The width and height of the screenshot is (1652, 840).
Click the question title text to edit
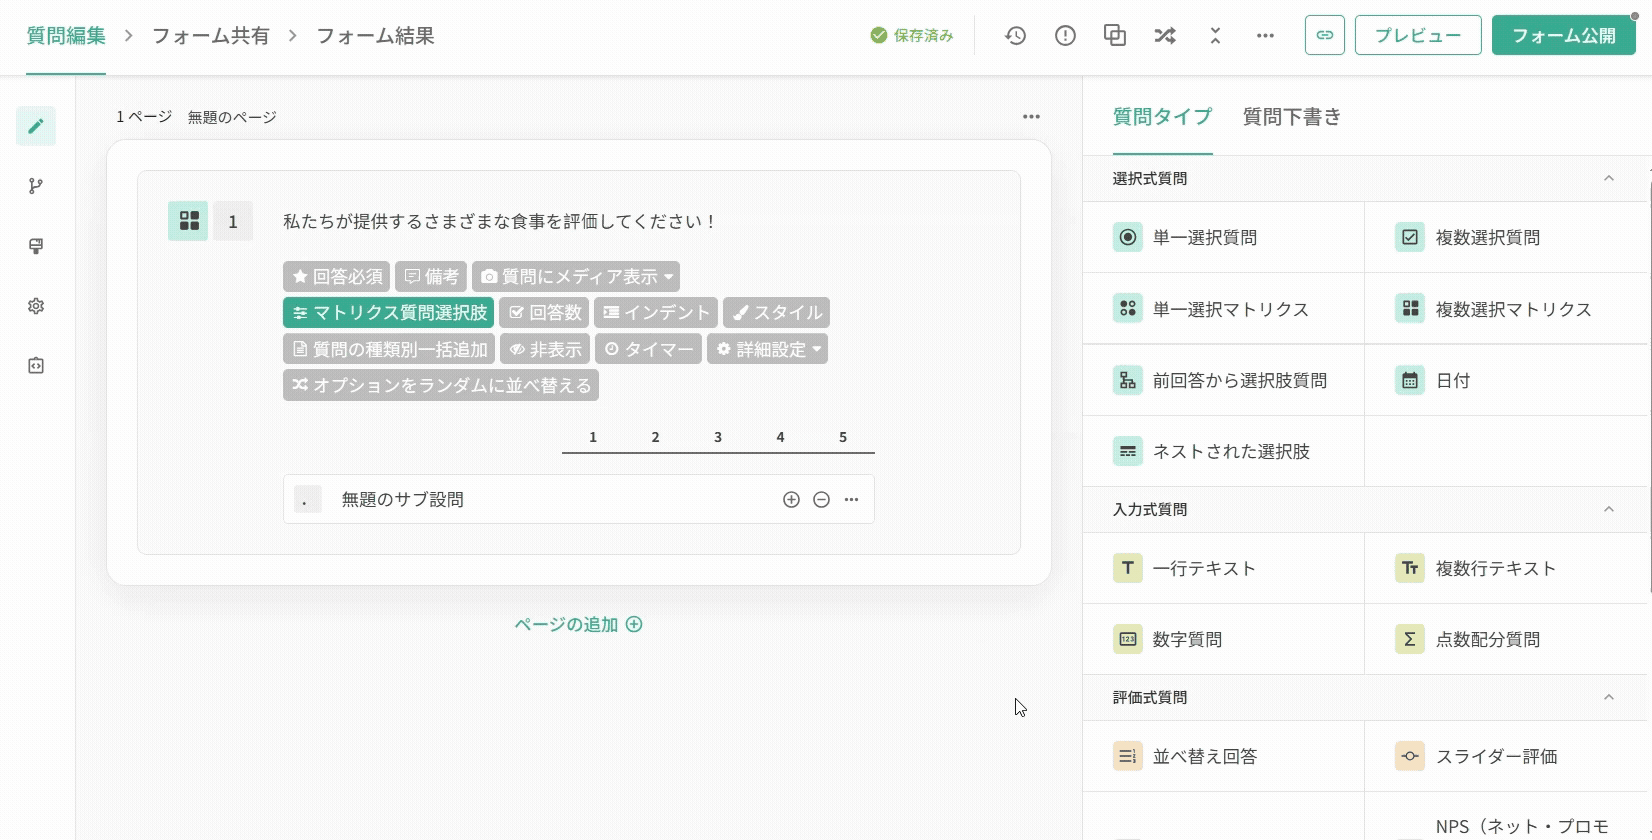[x=500, y=221]
